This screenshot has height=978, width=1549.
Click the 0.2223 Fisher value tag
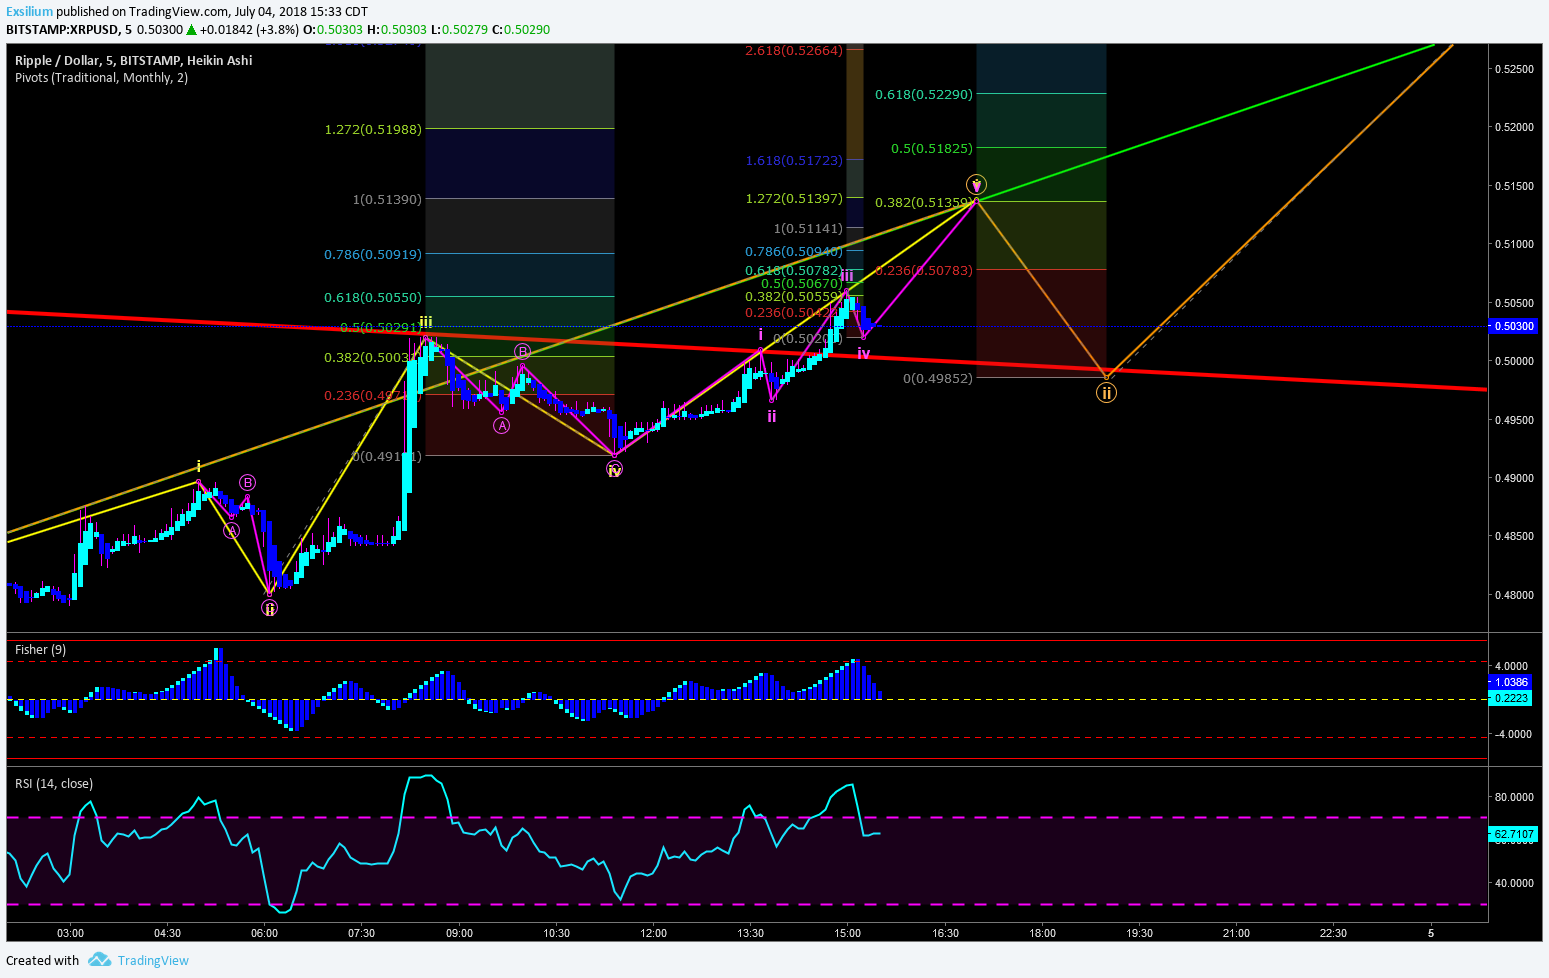[x=1510, y=698]
